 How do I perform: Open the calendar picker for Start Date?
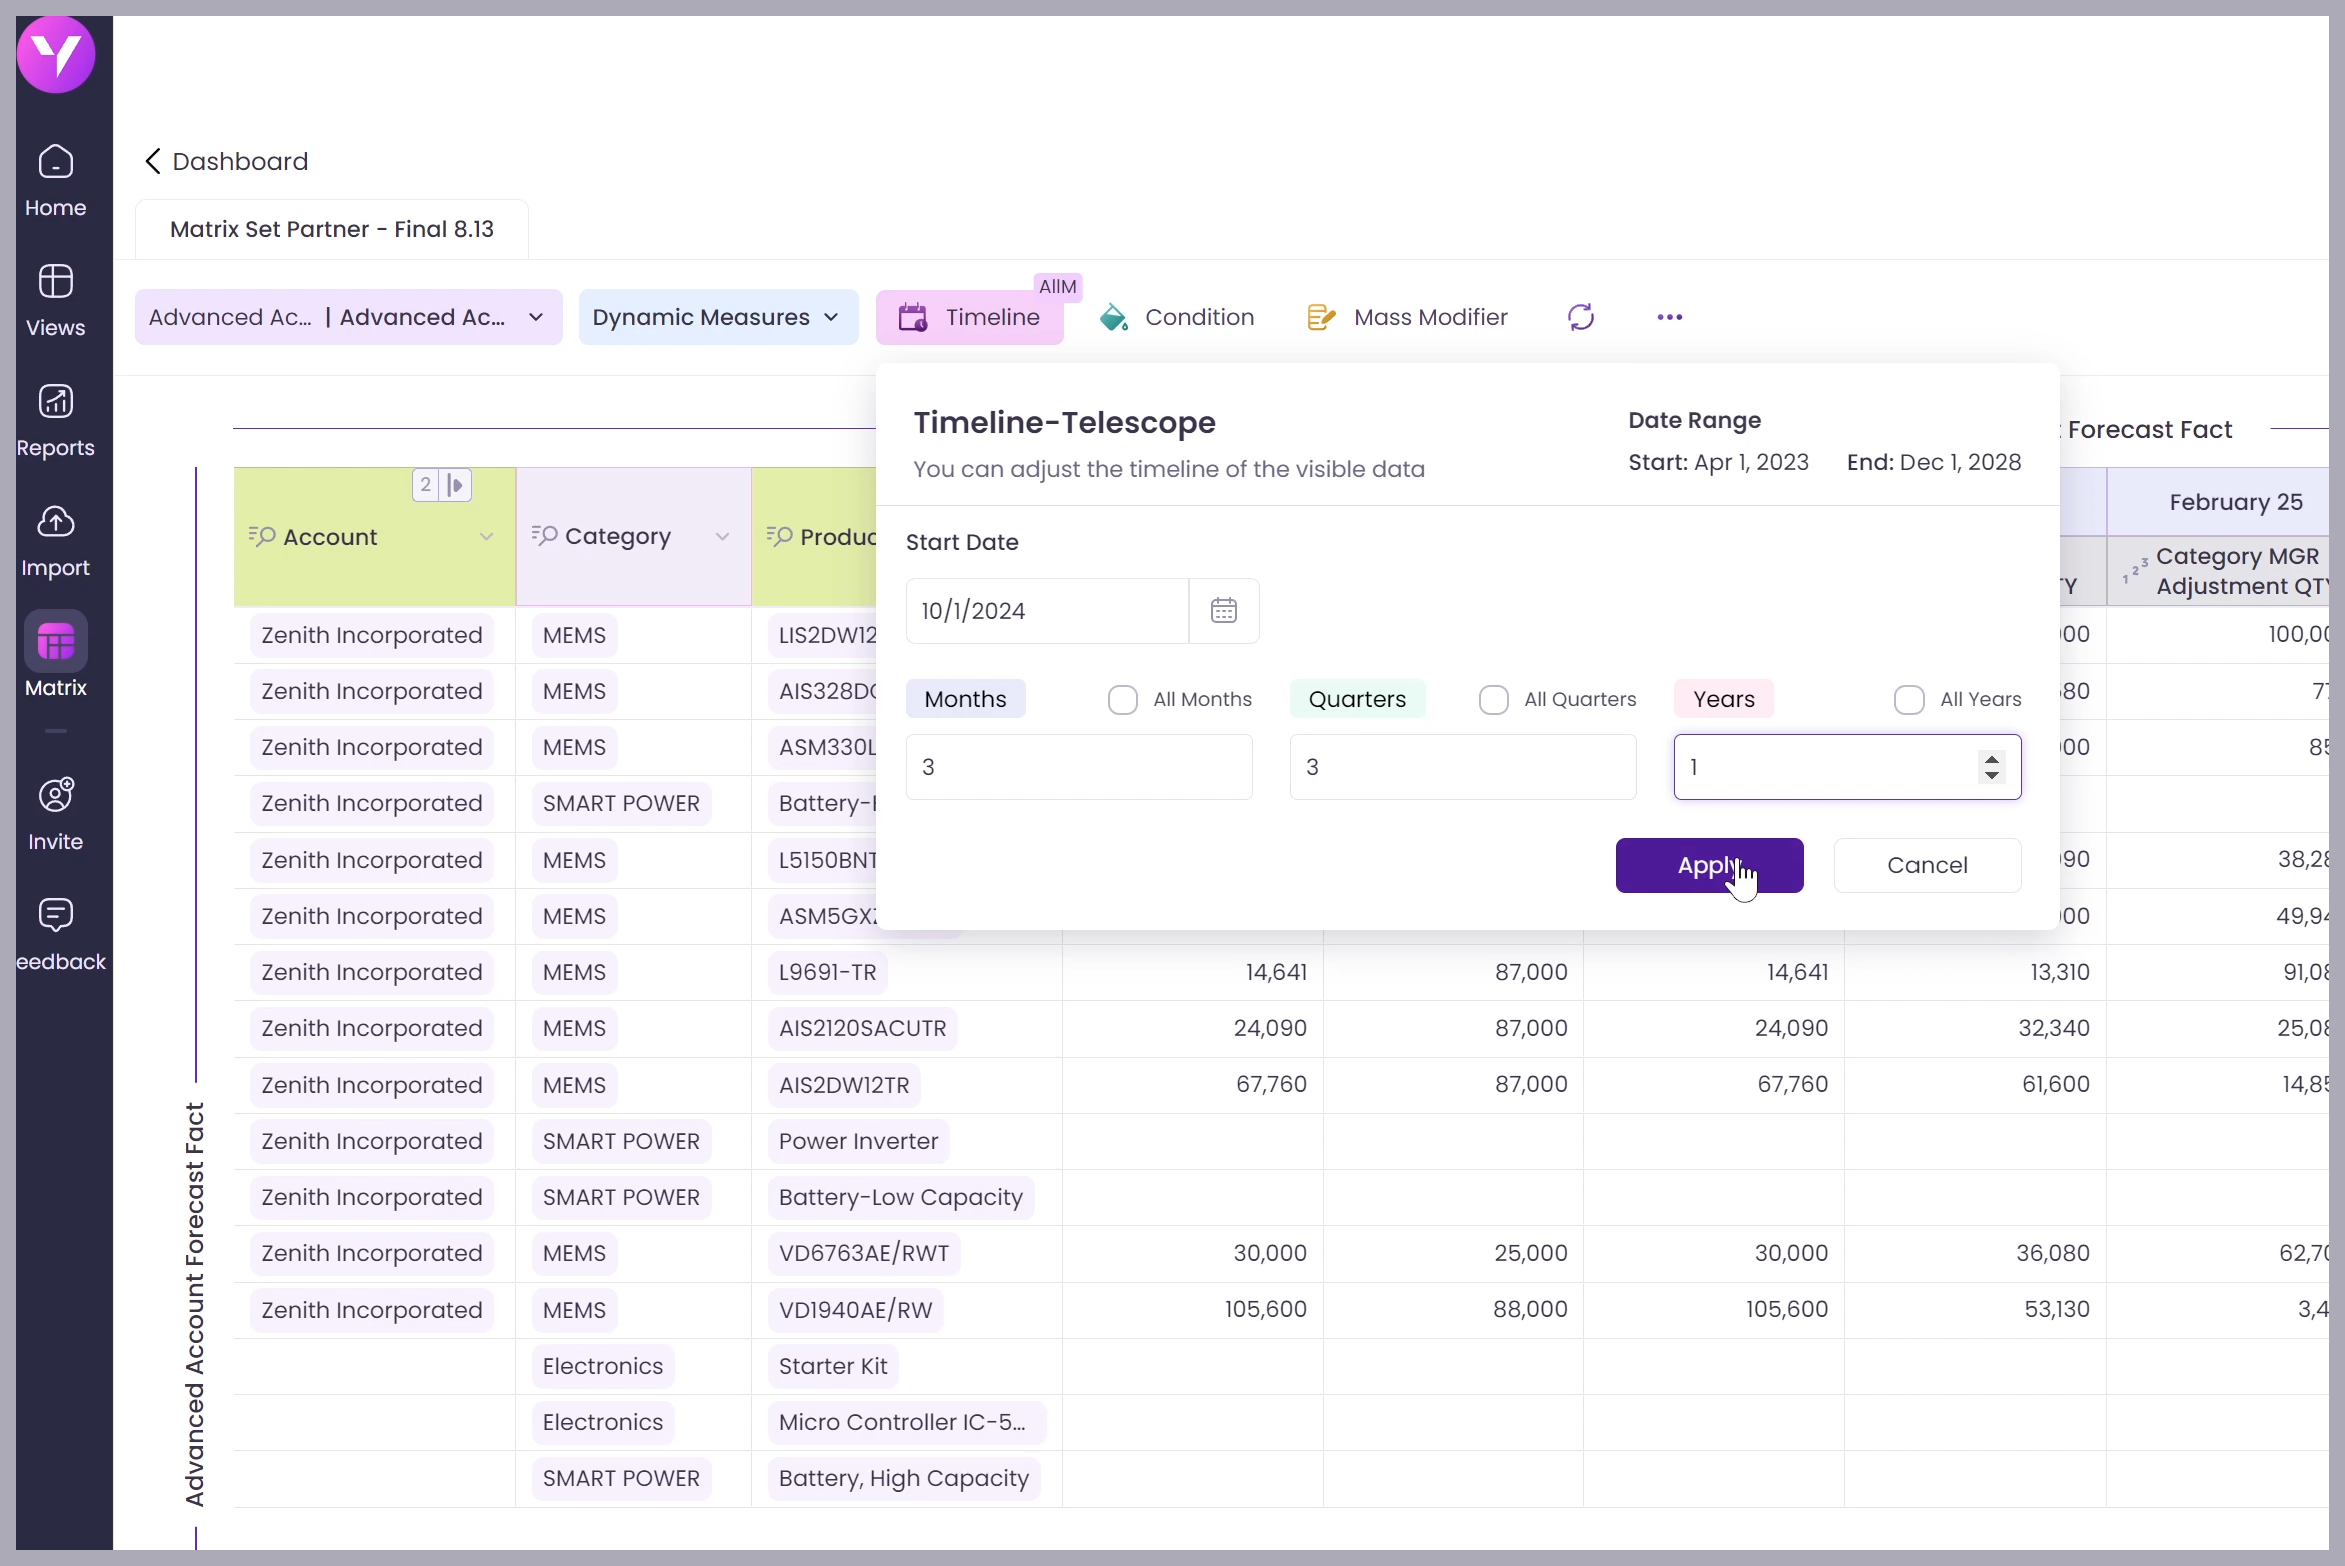pyautogui.click(x=1223, y=610)
